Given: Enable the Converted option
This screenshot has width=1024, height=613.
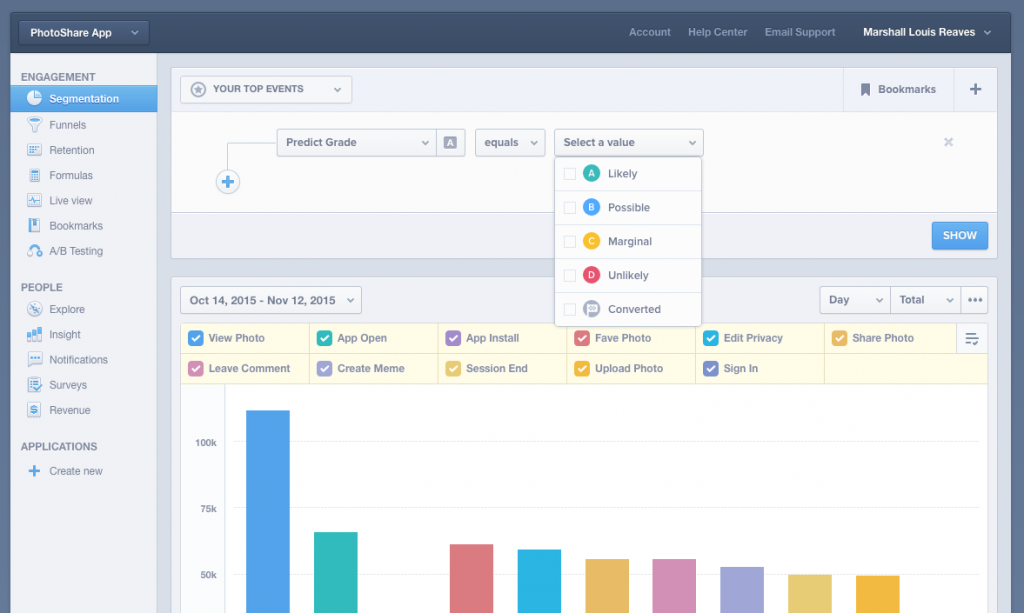Looking at the screenshot, I should pos(568,308).
